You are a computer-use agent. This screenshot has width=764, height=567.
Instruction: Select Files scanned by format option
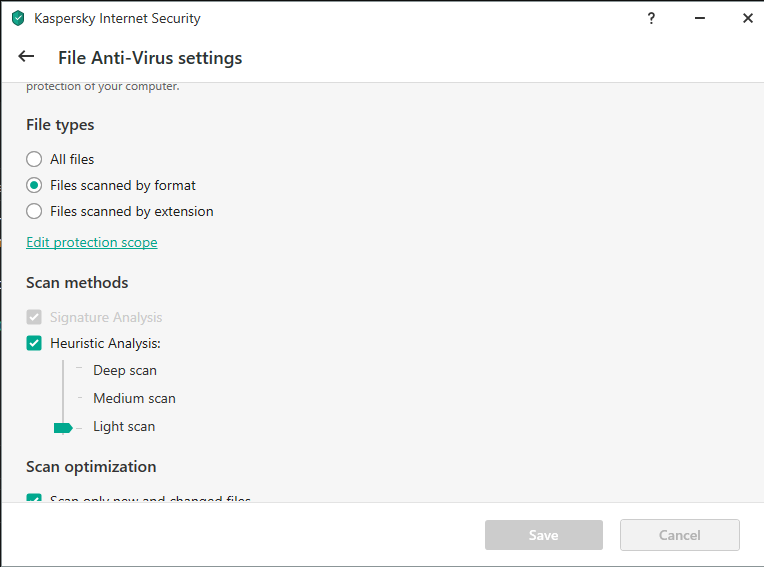point(34,185)
